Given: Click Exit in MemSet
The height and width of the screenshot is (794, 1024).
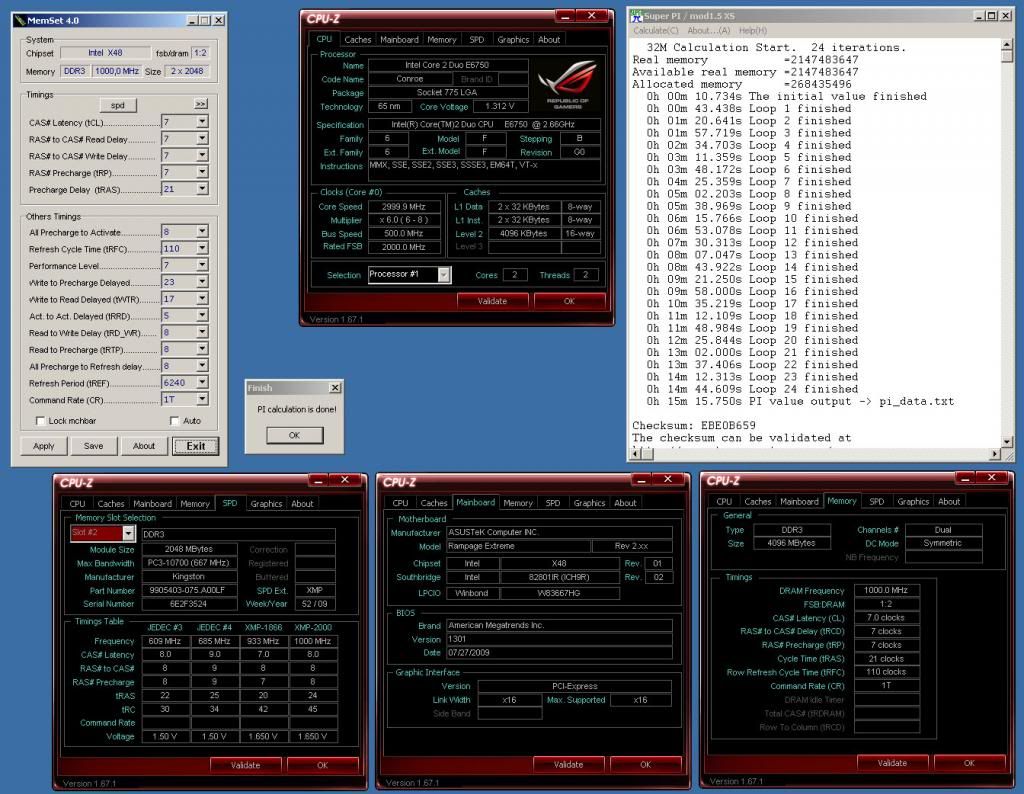Looking at the screenshot, I should [196, 446].
